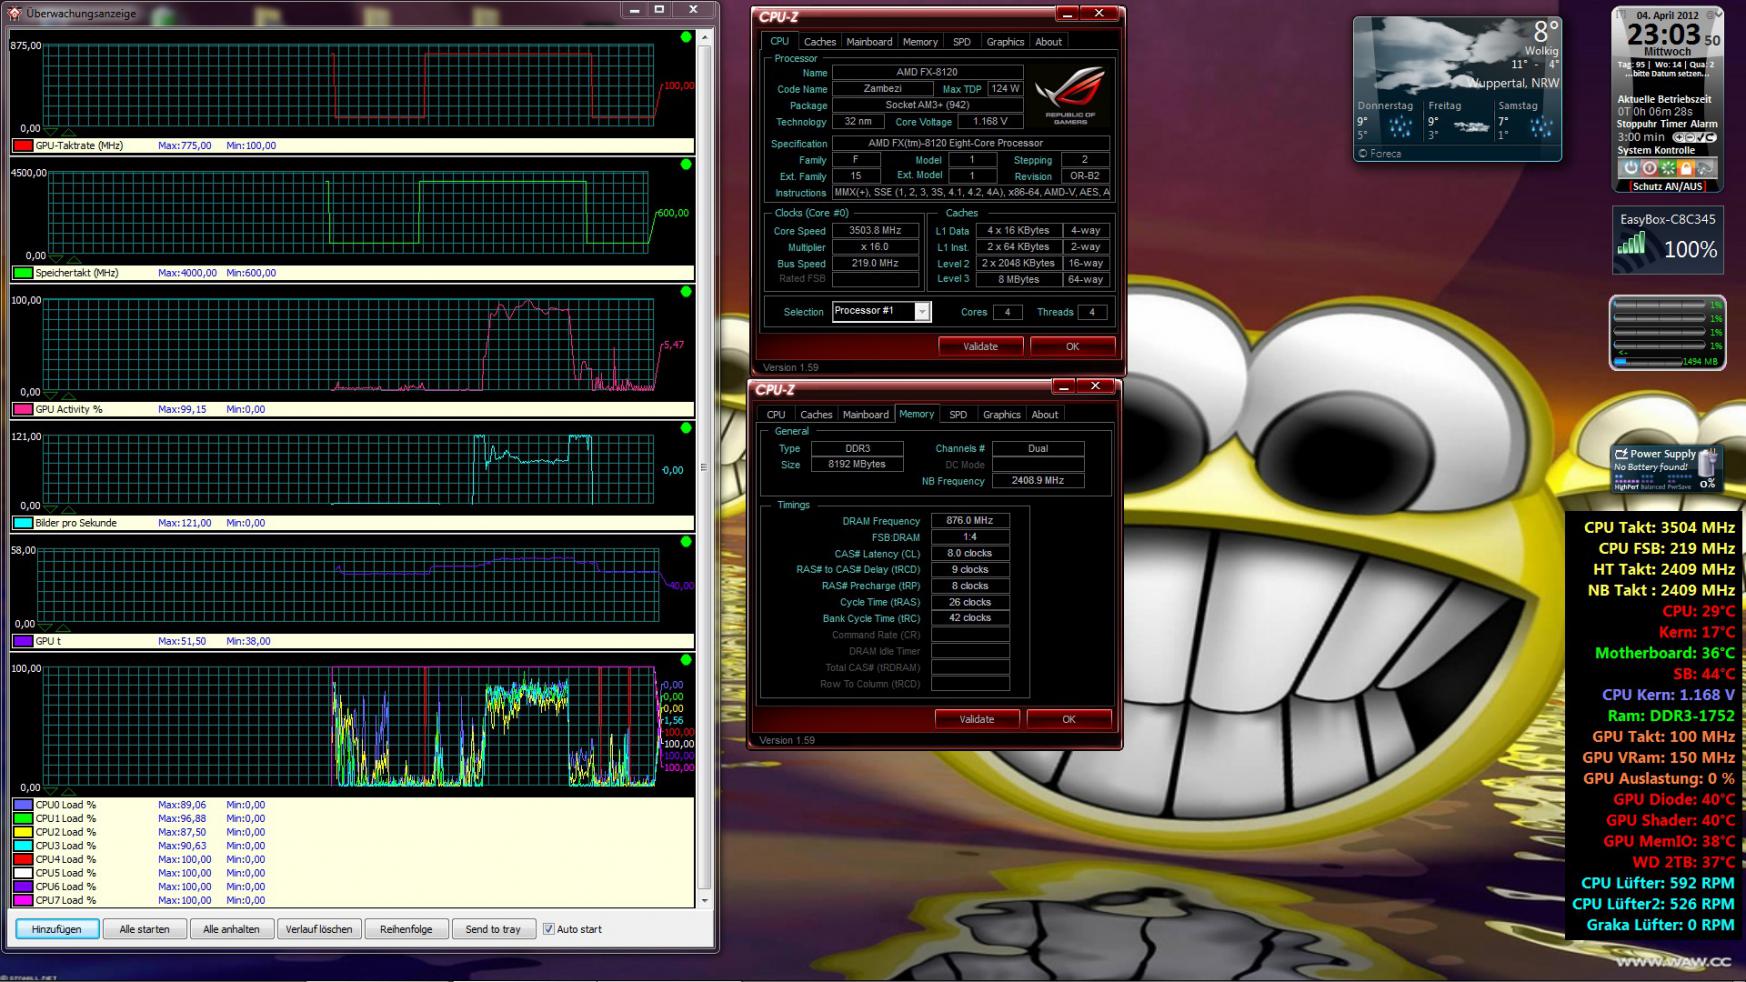Click the monitor list scrollbar down arrow
Viewport: 1746px width, 982px height.
(x=704, y=900)
